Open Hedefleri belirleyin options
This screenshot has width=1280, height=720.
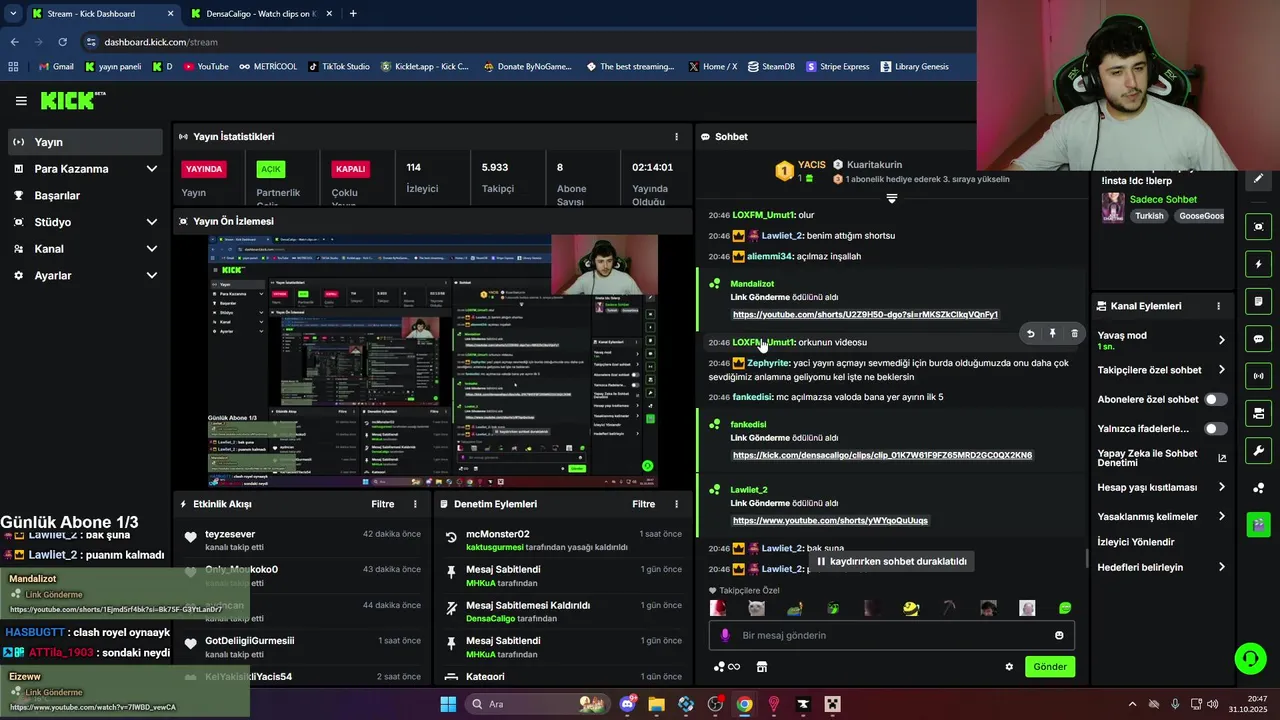[1162, 567]
